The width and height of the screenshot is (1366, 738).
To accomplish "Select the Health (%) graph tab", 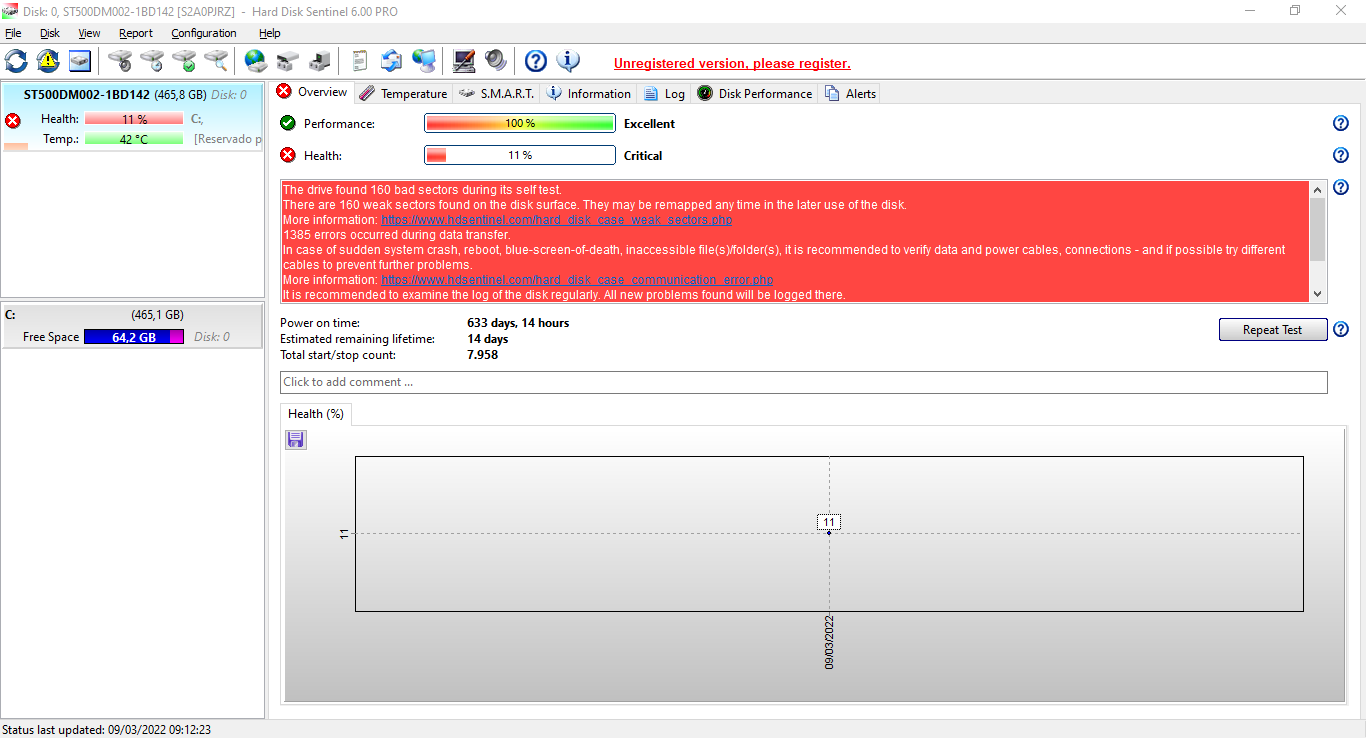I will pyautogui.click(x=316, y=414).
